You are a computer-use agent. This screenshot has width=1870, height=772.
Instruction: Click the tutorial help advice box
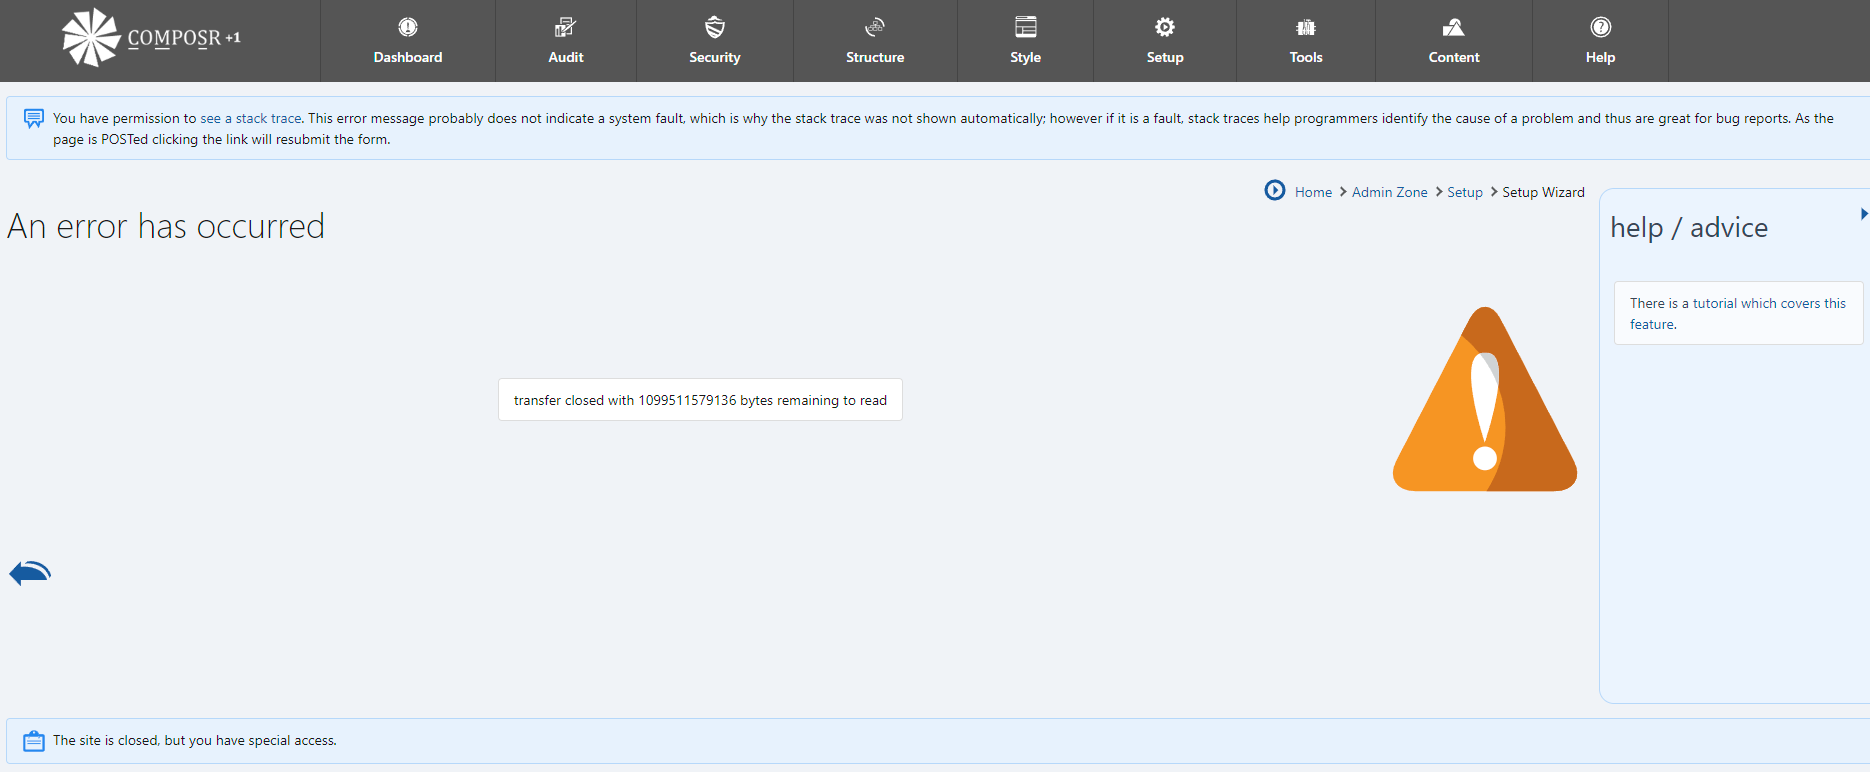pos(1737,313)
